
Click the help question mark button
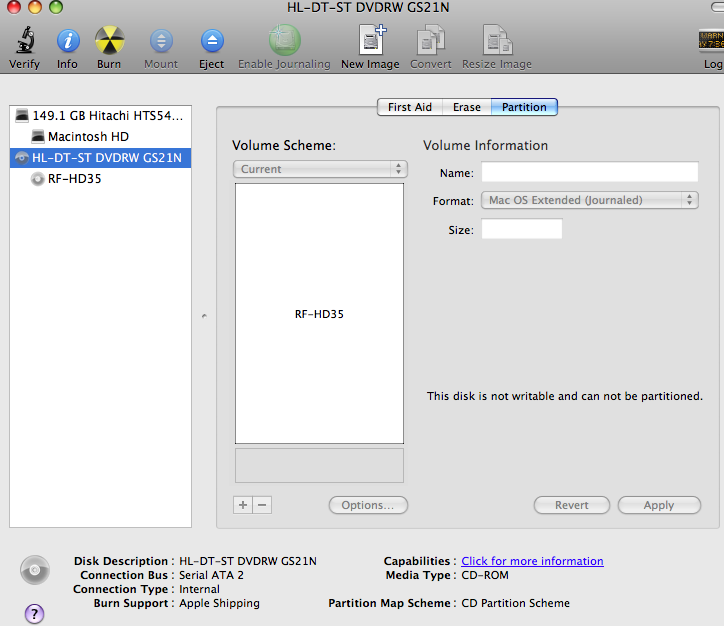click(34, 614)
